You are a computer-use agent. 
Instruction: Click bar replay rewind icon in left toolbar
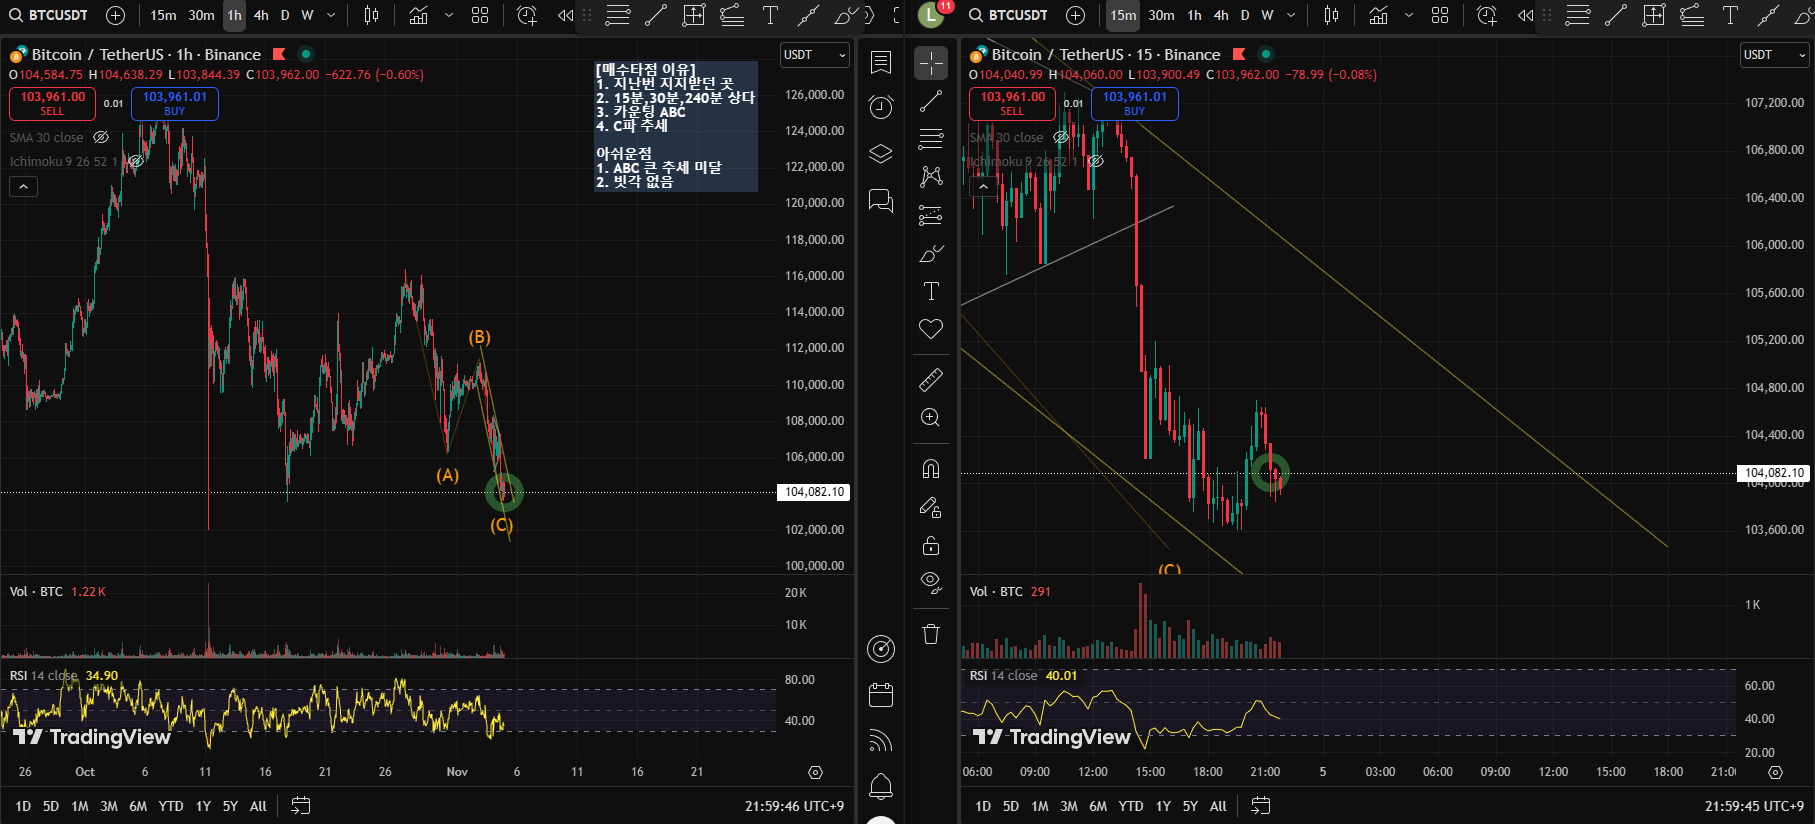[x=566, y=15]
